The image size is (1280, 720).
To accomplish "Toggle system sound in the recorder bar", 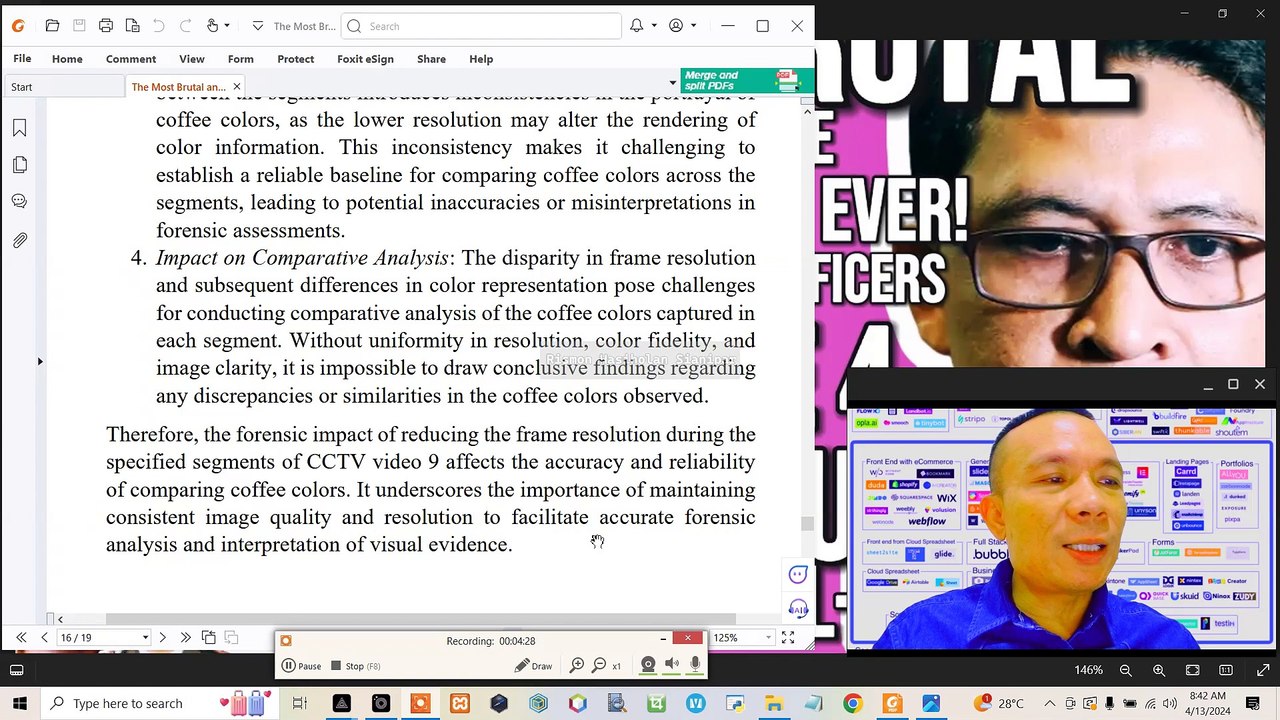I will (672, 665).
